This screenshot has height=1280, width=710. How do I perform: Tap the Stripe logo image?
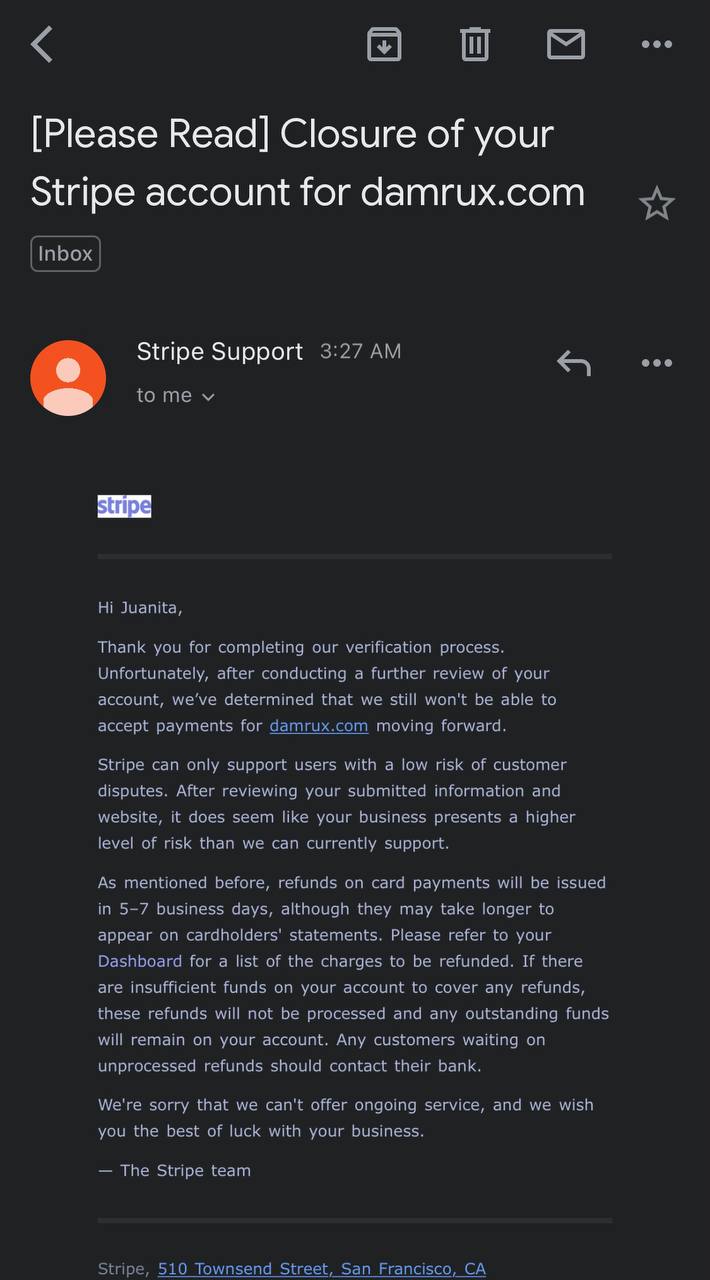point(124,506)
